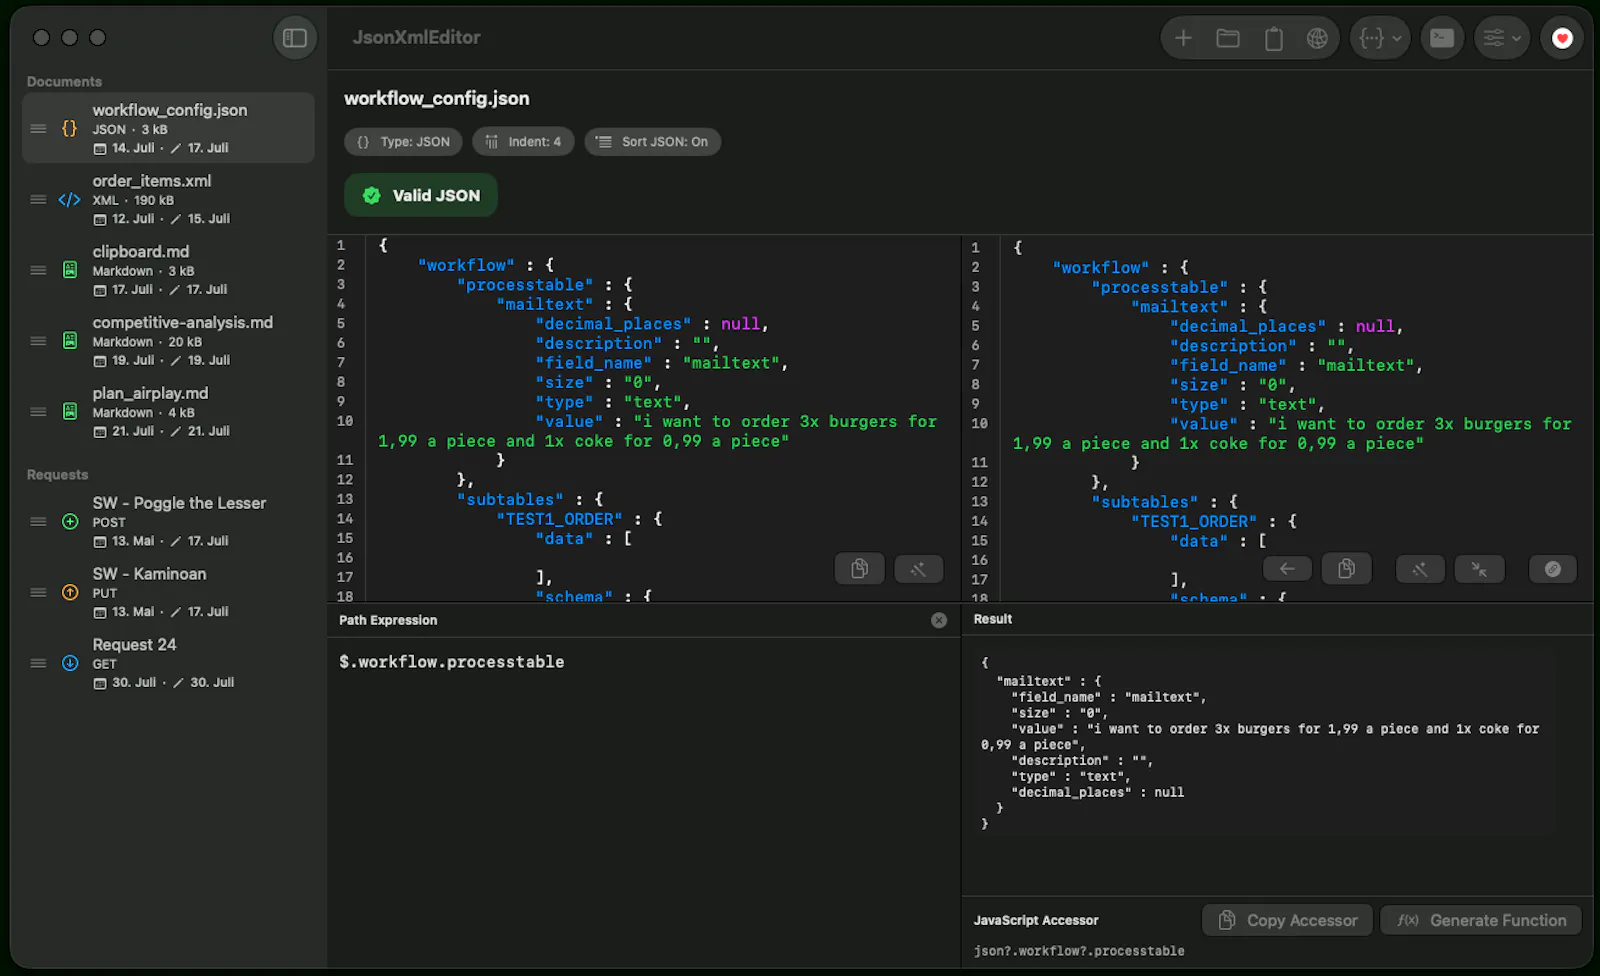Click the XML tag icon beside order_items.xml
This screenshot has height=976, width=1600.
(69, 199)
